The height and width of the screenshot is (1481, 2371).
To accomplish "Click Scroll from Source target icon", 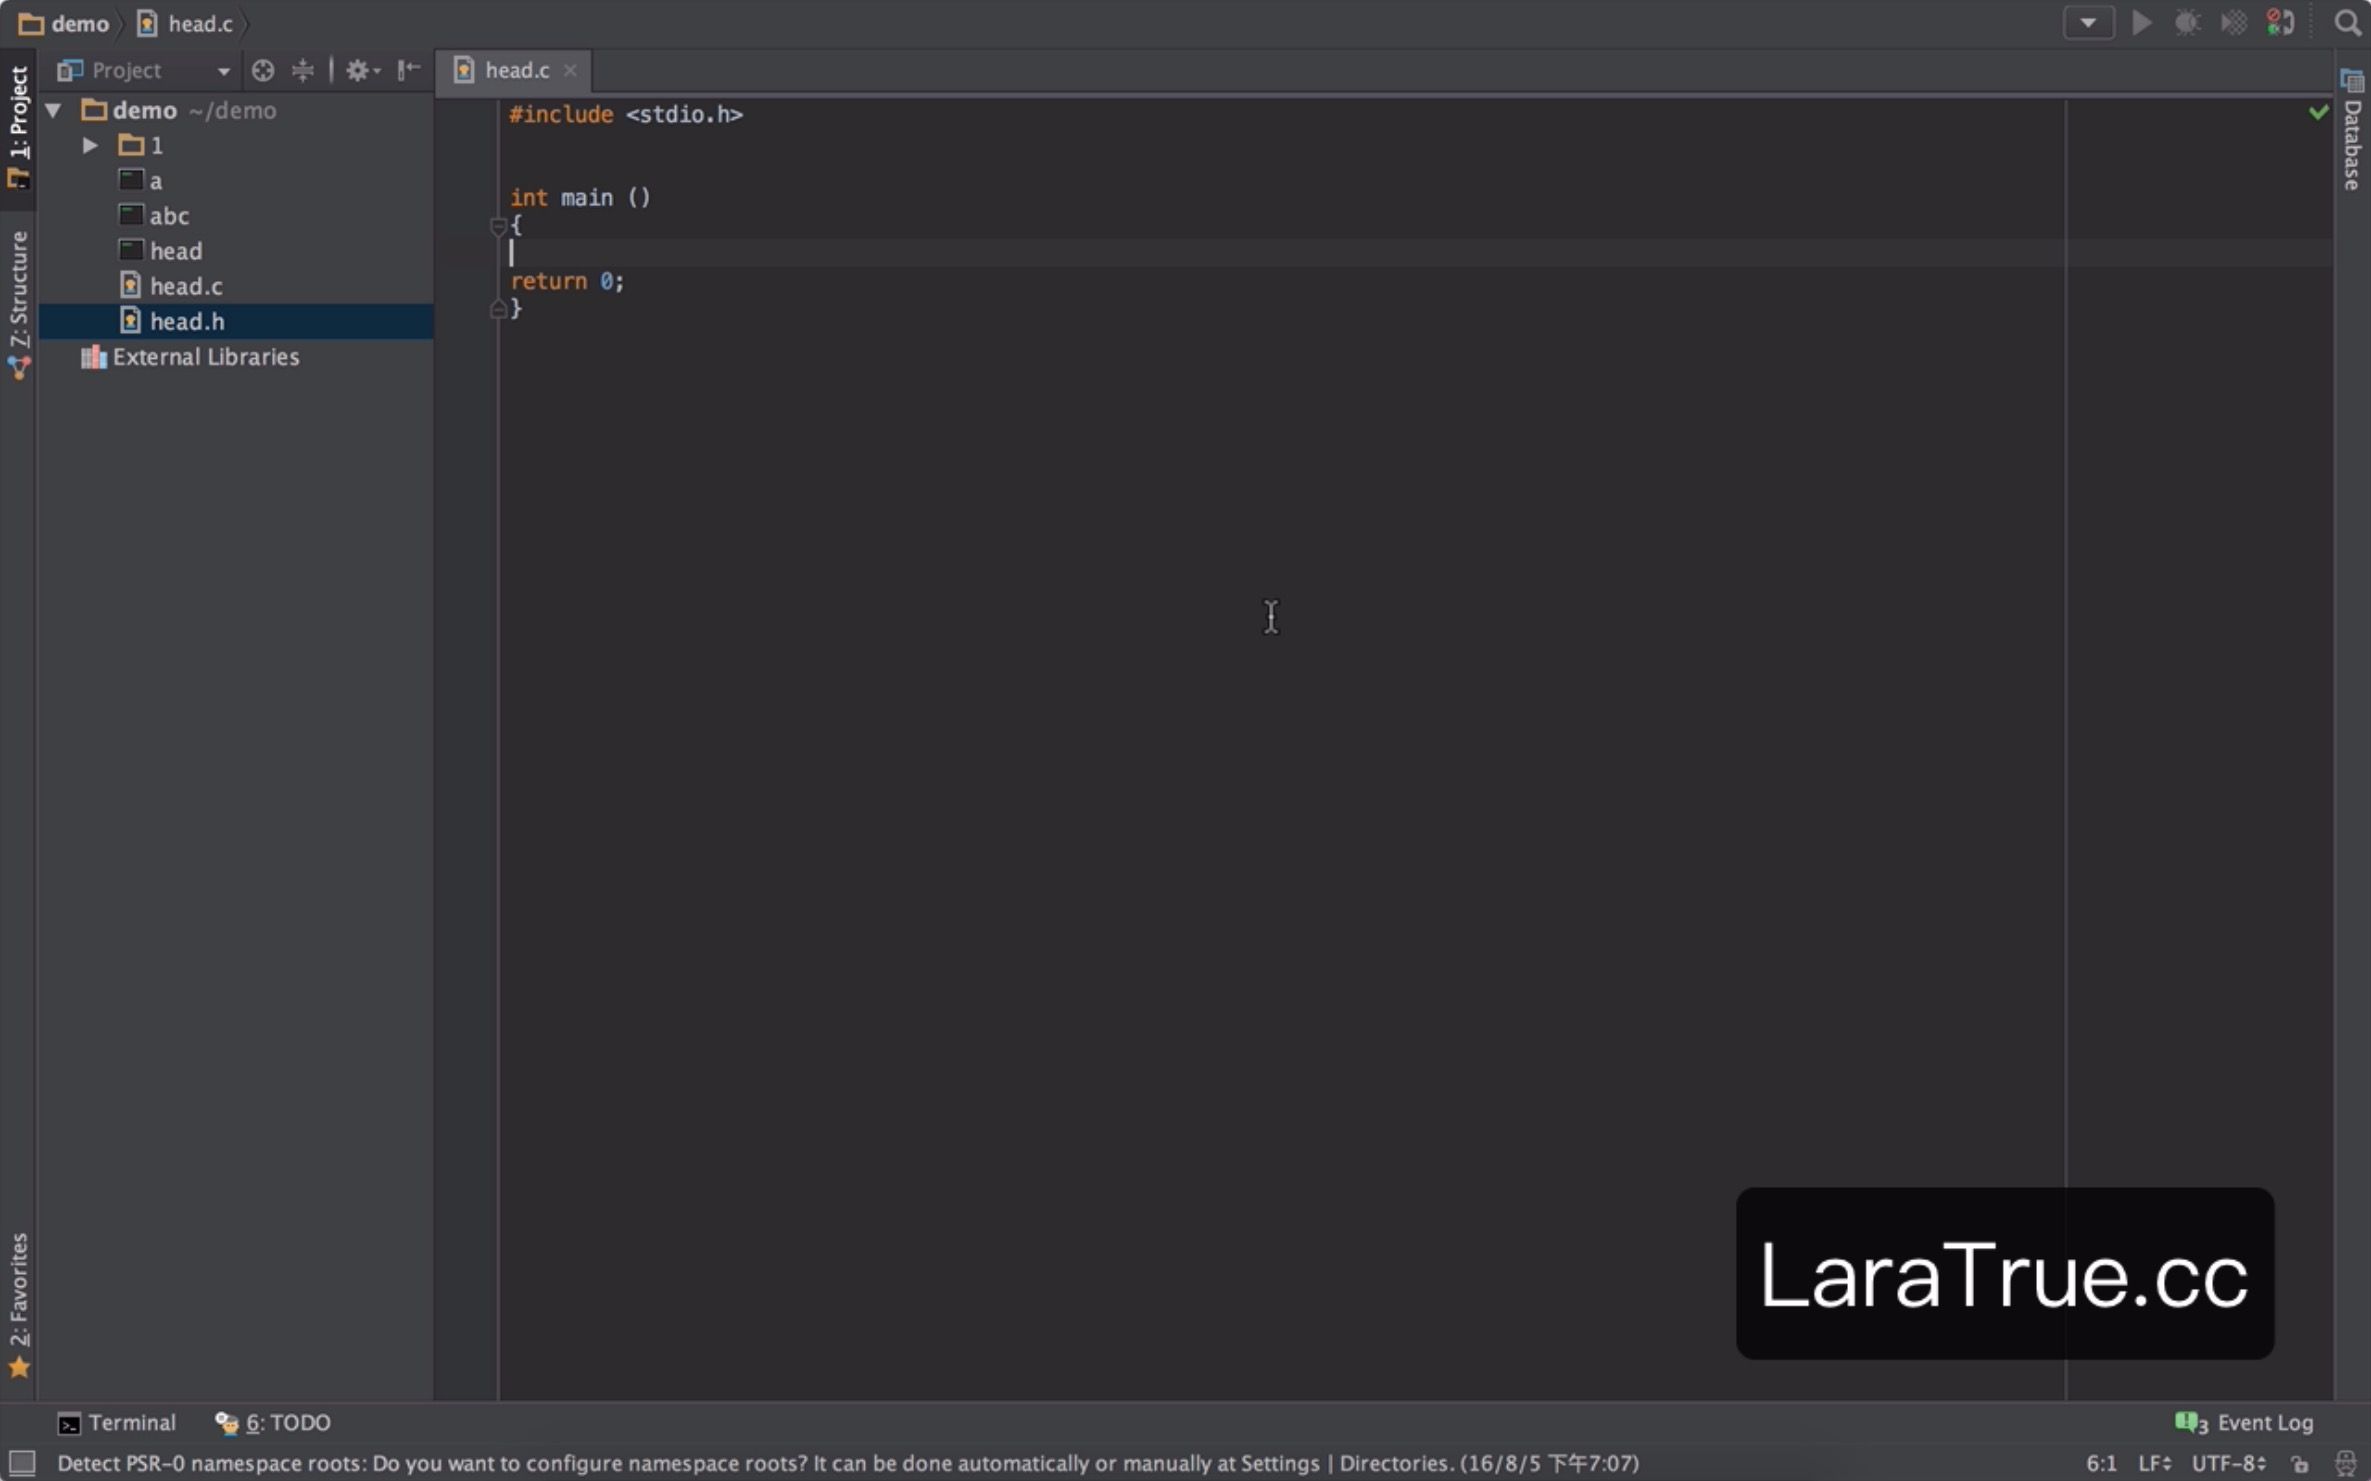I will 263,70.
